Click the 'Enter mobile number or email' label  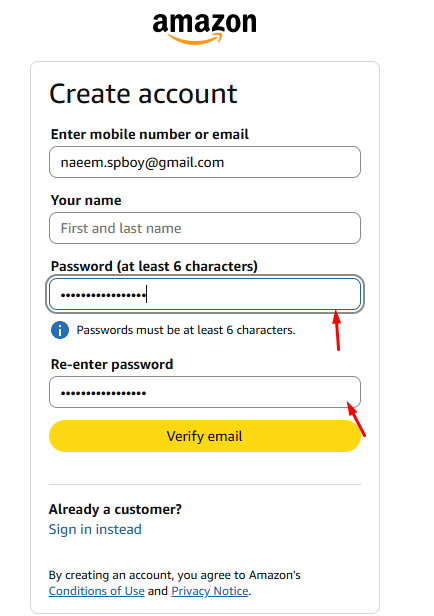click(x=150, y=134)
